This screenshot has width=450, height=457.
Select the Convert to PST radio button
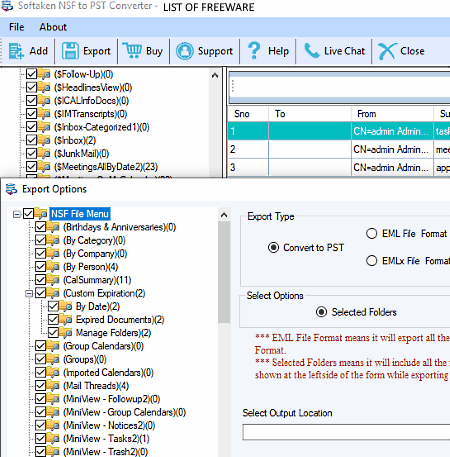click(273, 248)
